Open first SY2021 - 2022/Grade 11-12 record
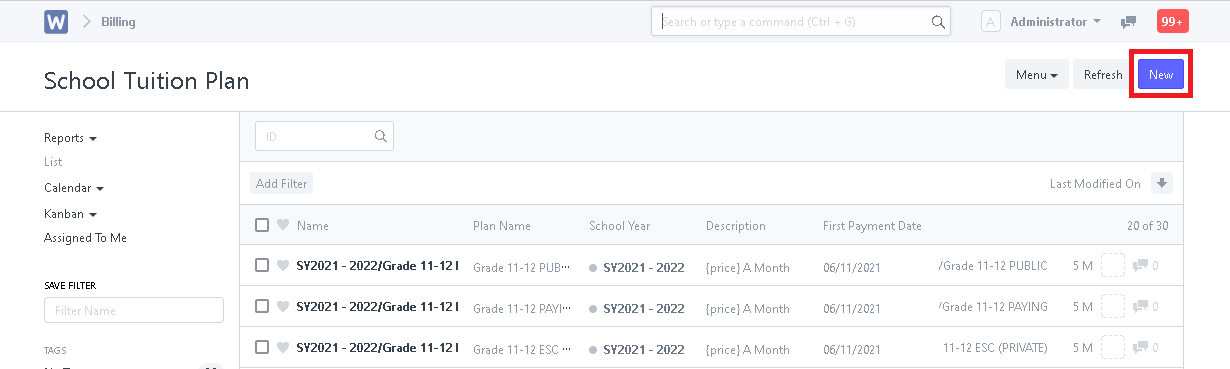Viewport: 1230px width, 369px height. 377,266
